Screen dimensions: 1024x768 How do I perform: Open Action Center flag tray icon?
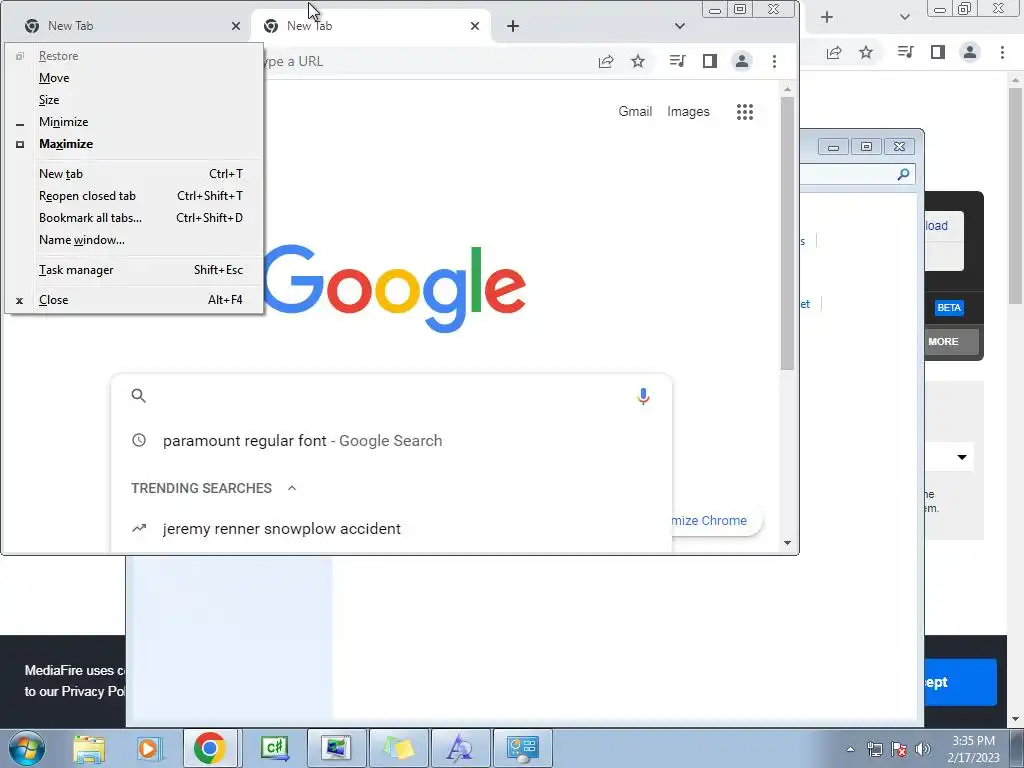point(899,749)
